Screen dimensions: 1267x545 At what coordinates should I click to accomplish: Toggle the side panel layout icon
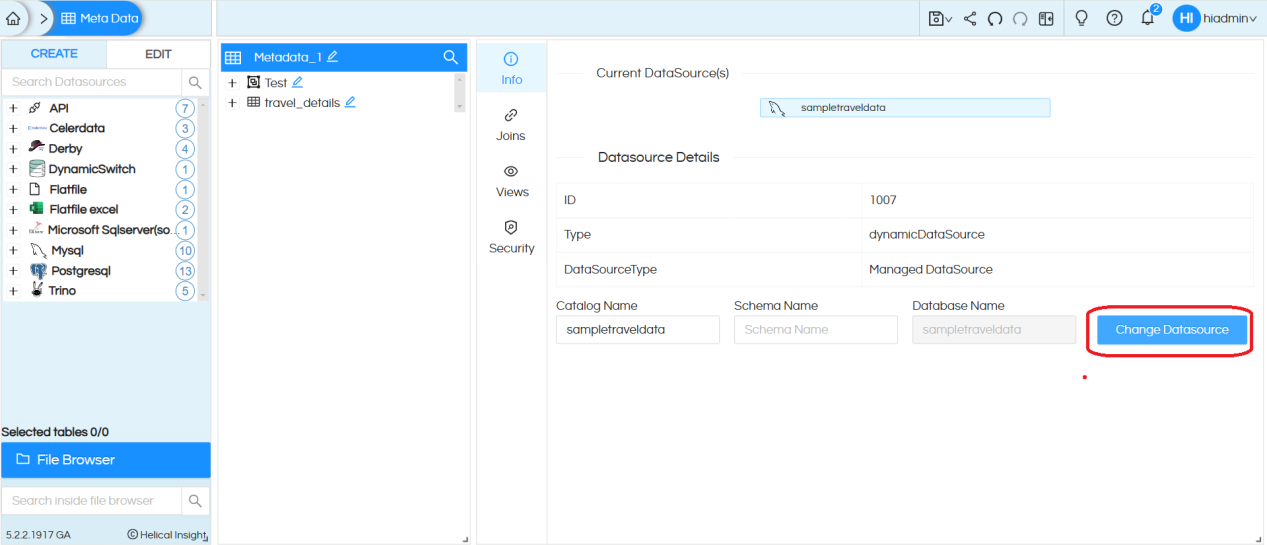[1046, 18]
